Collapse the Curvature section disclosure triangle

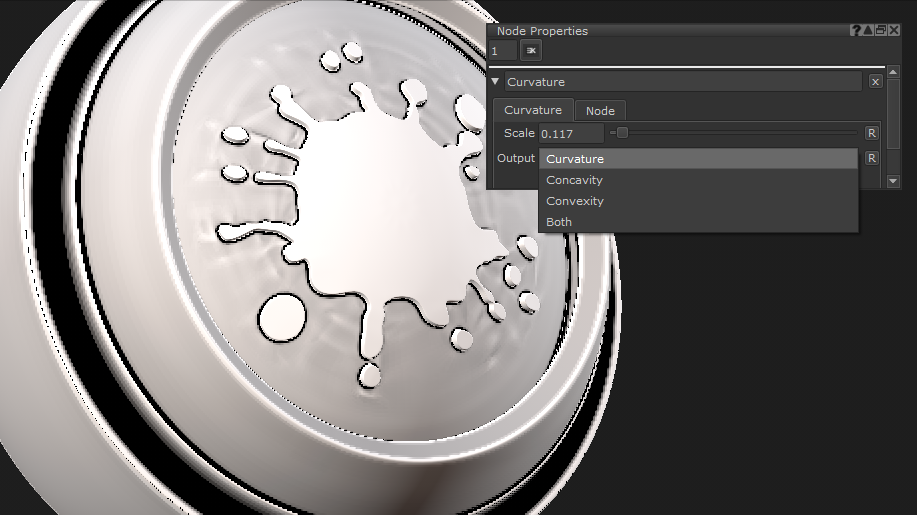click(496, 82)
